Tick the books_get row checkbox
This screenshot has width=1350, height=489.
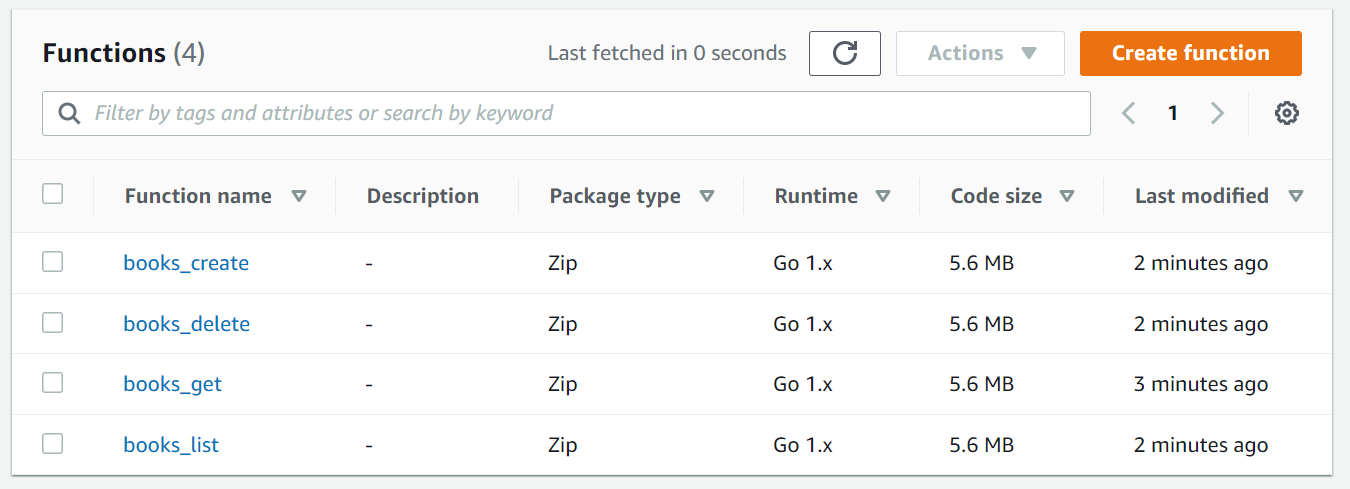tap(53, 383)
